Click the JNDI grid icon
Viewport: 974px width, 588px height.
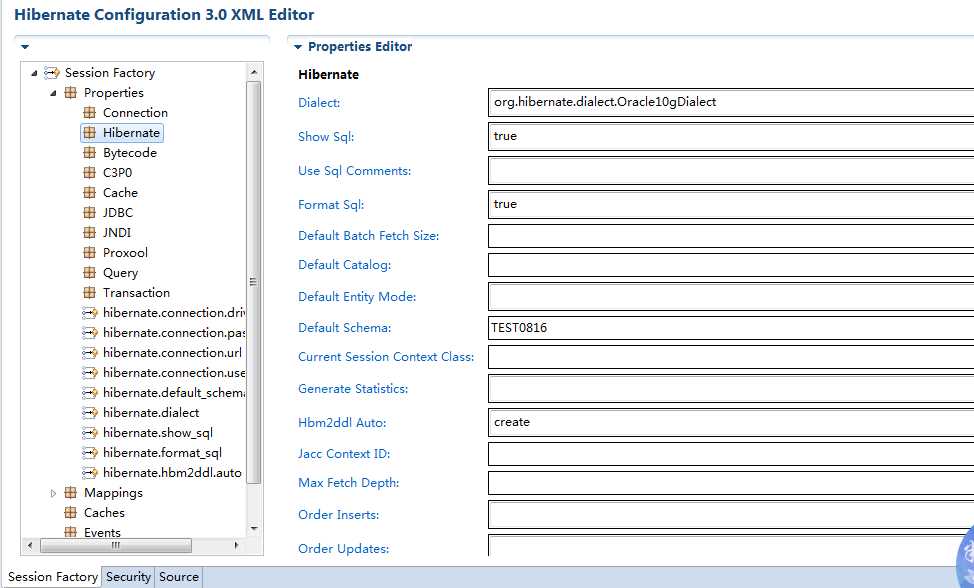tap(89, 232)
